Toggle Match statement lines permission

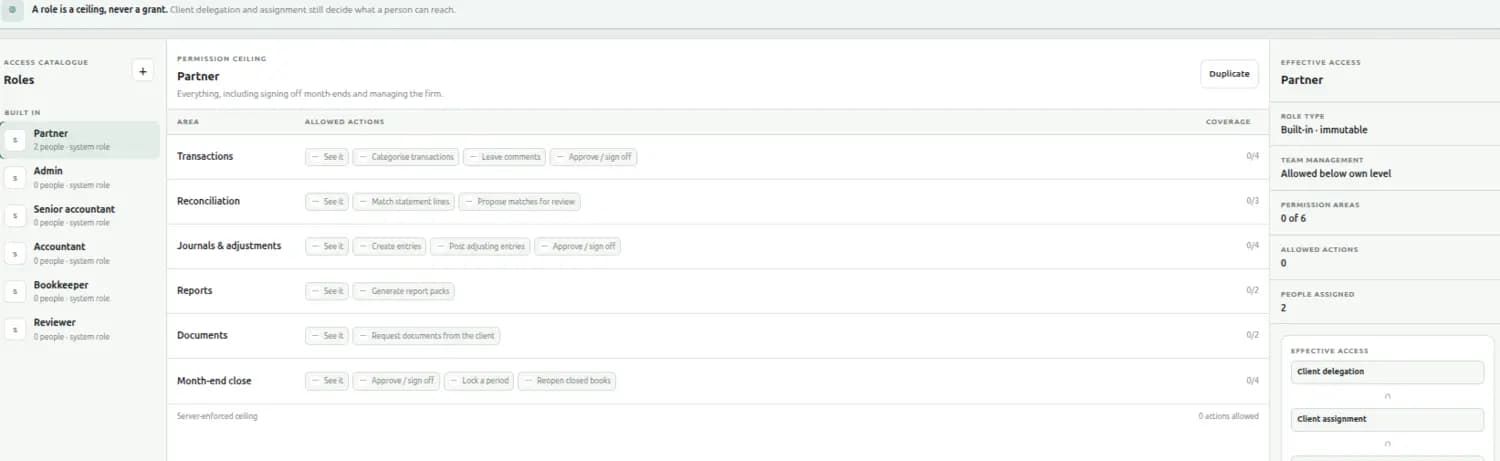point(404,202)
